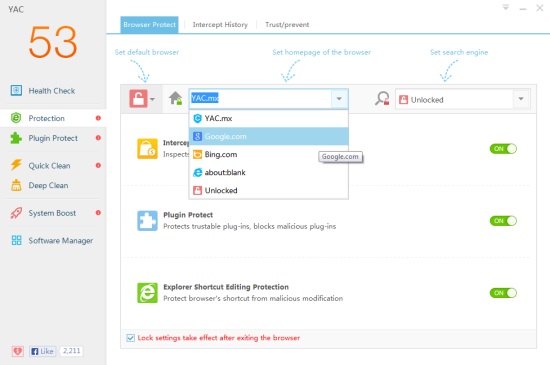Turn off the Intercept ON switch

[x=503, y=149]
